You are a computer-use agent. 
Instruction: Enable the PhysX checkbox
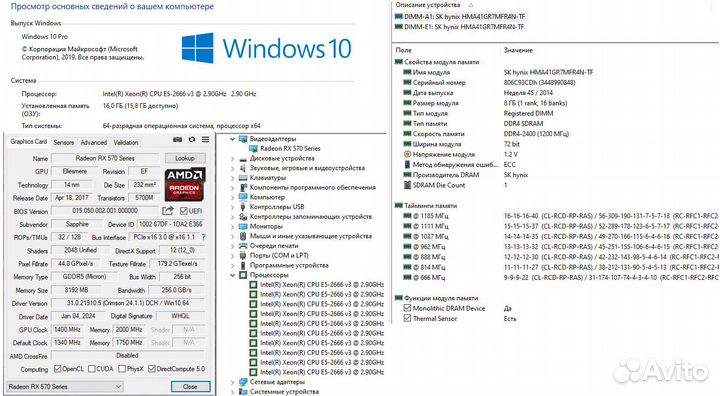122,369
